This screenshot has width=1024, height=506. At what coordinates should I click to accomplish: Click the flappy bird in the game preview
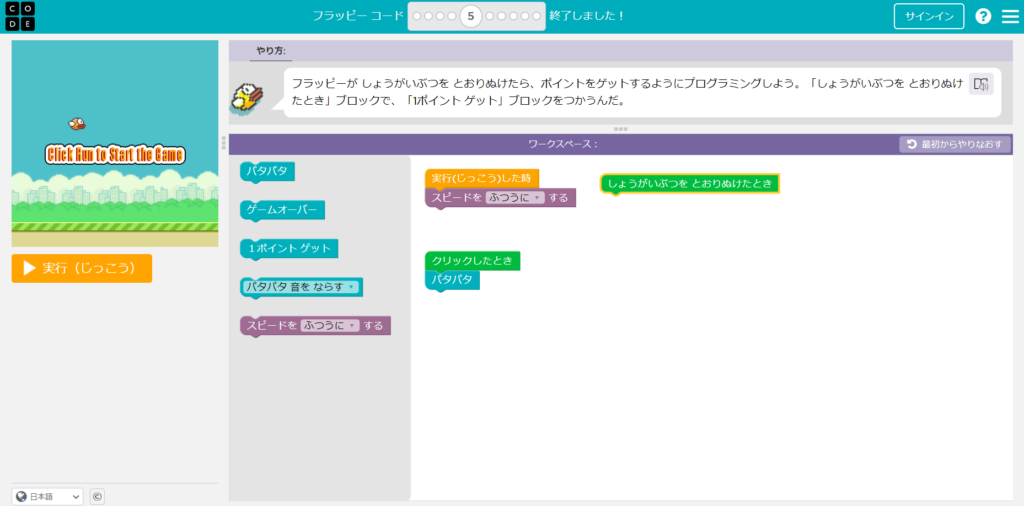[77, 123]
